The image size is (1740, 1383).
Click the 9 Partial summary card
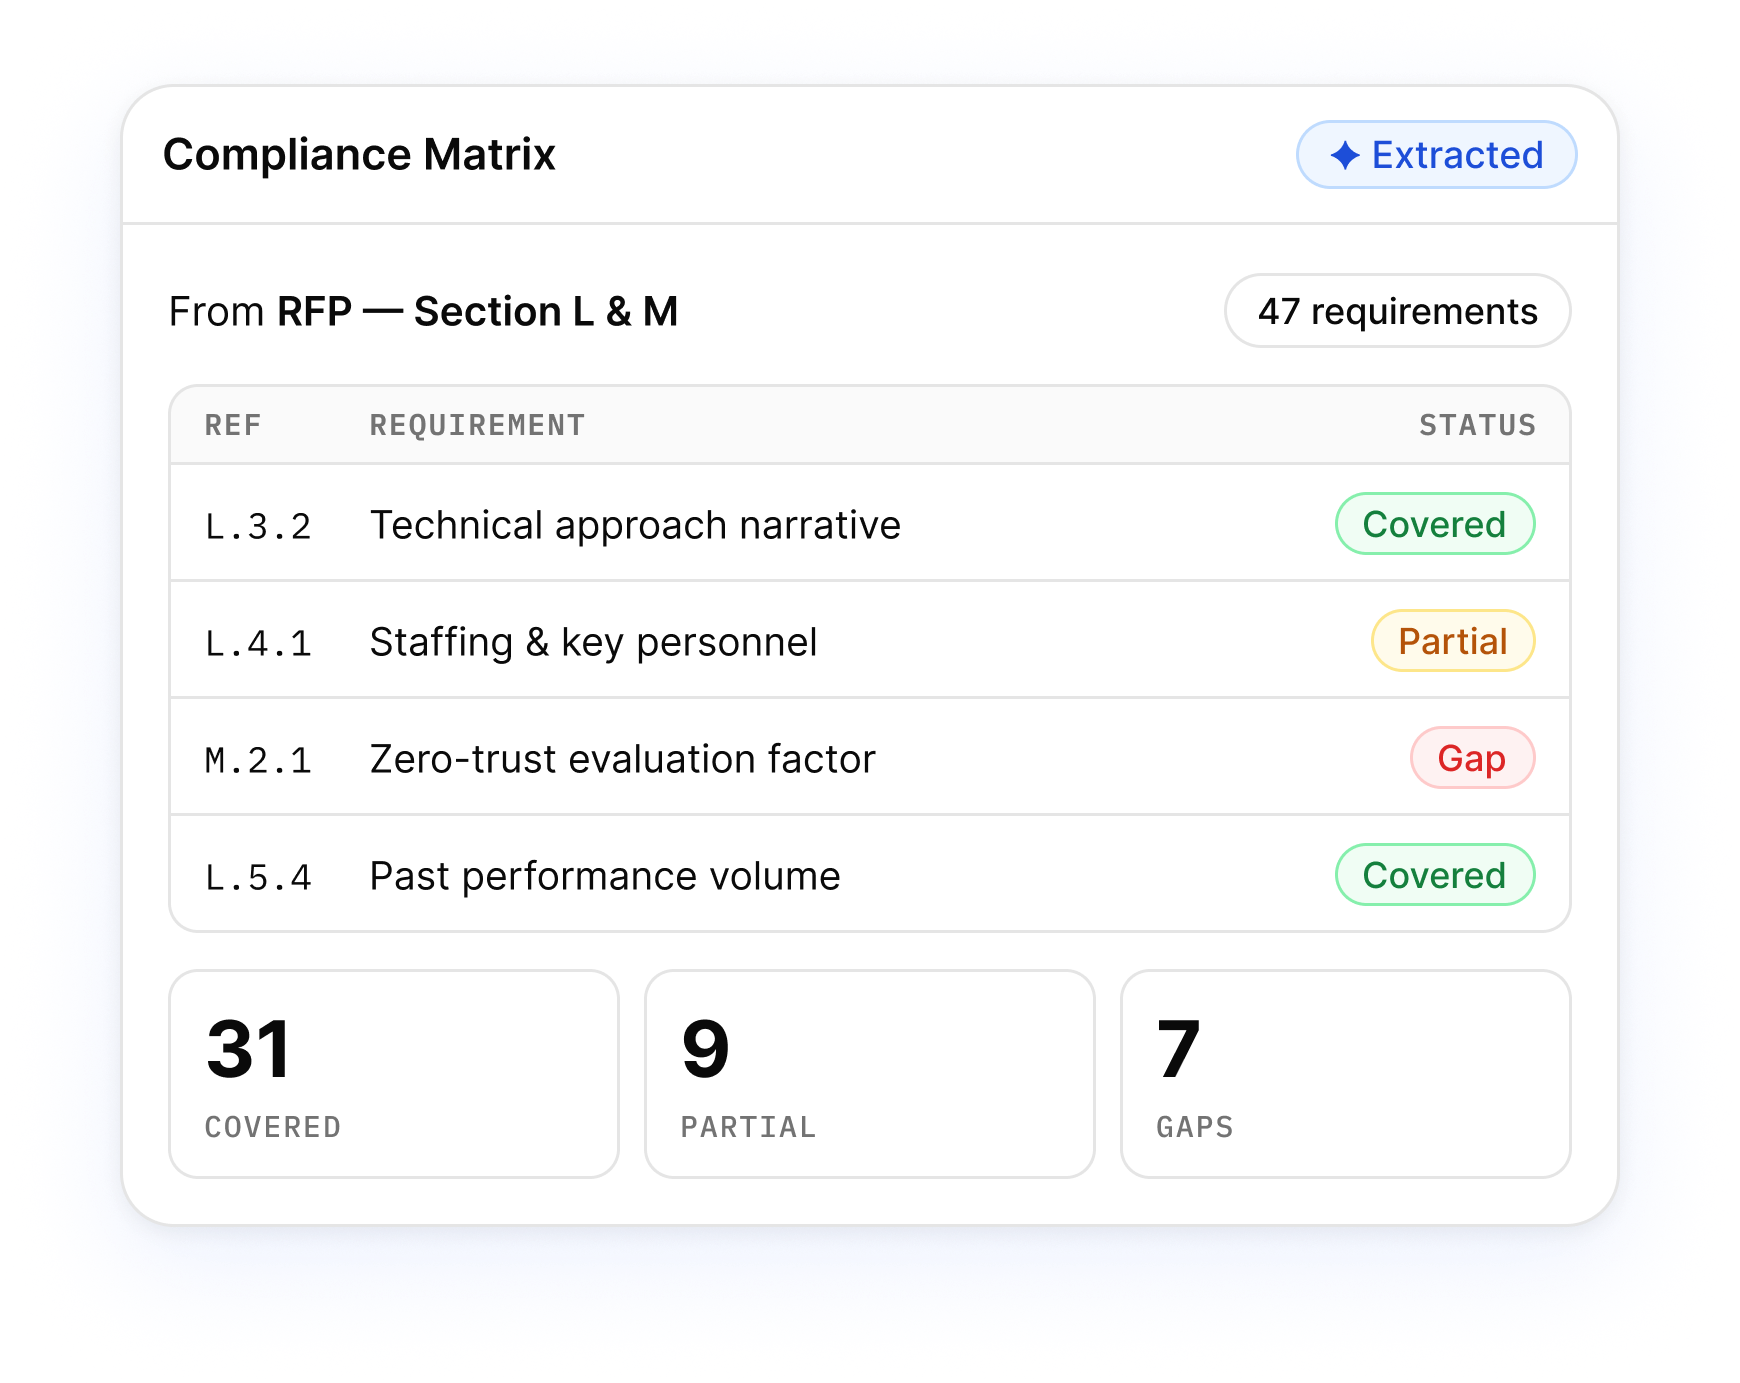tap(870, 1074)
